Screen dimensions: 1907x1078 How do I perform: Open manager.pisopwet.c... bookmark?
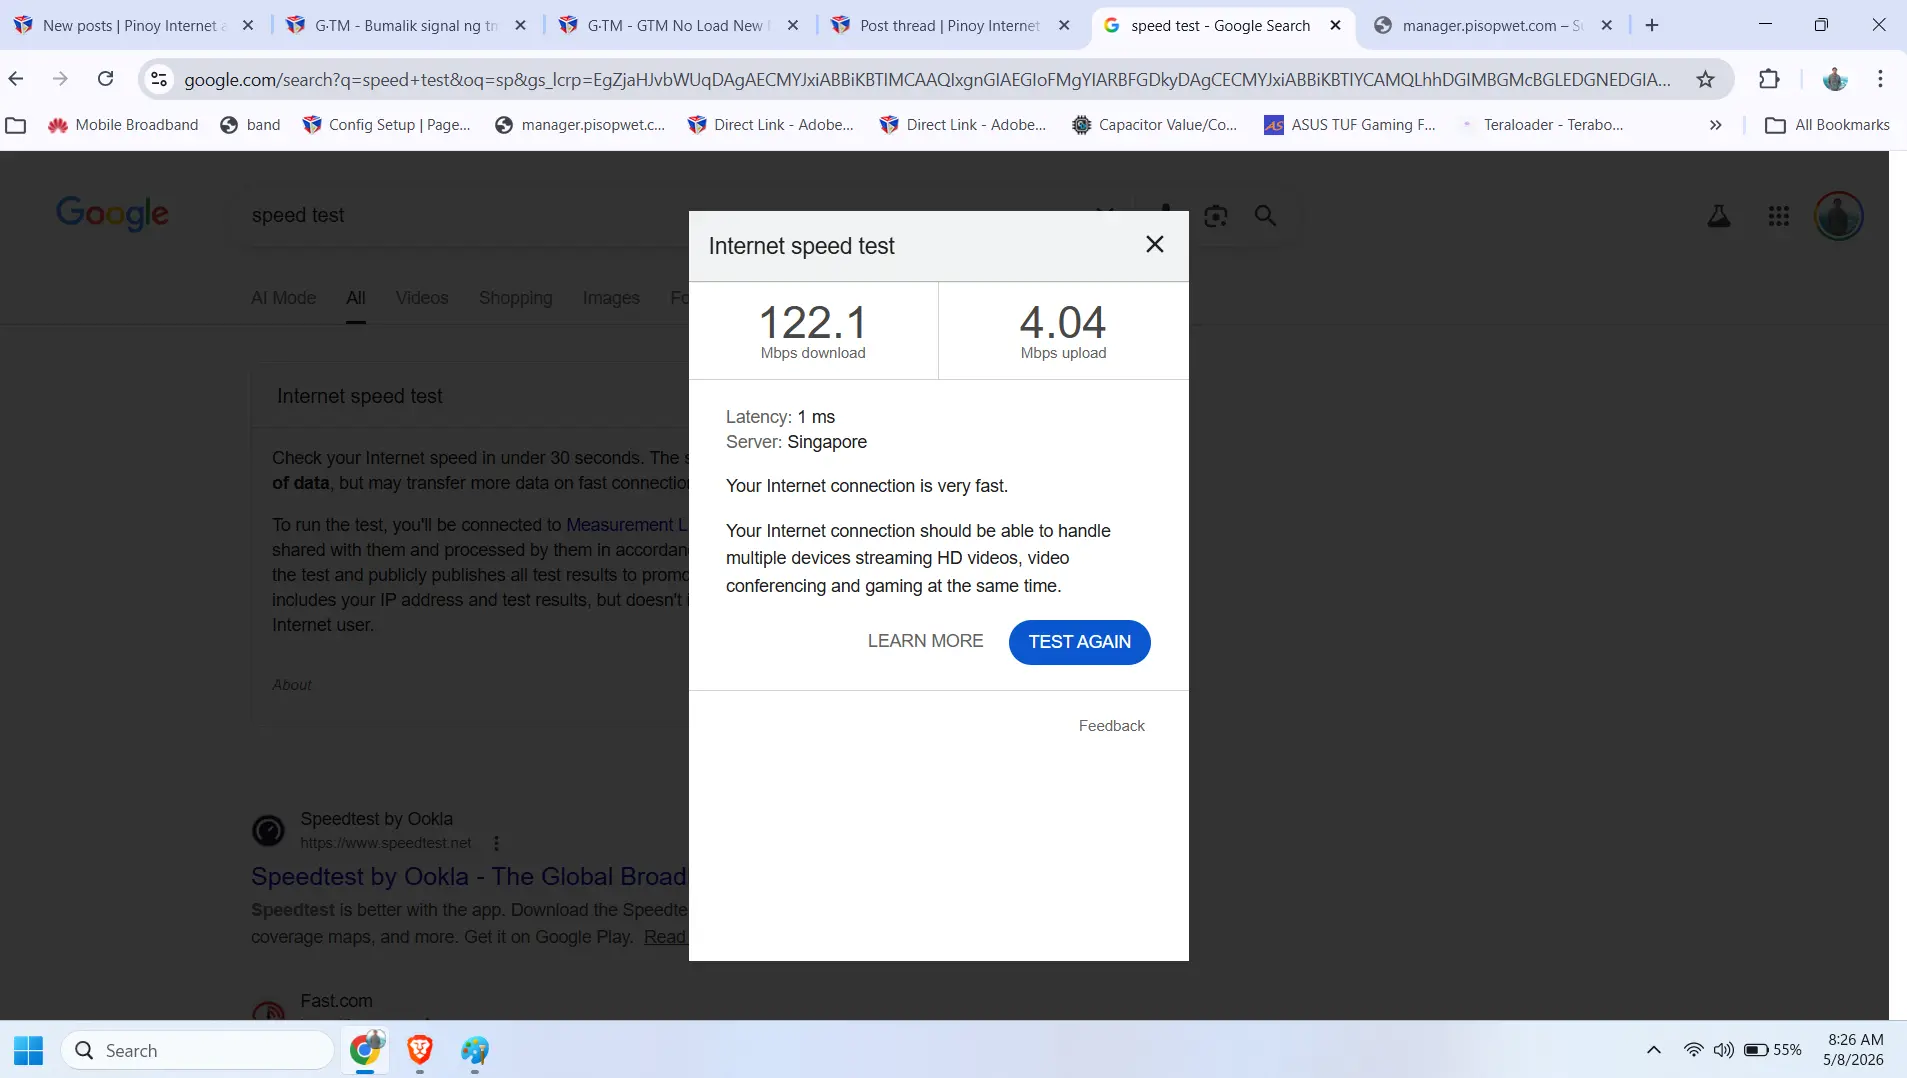click(x=580, y=125)
